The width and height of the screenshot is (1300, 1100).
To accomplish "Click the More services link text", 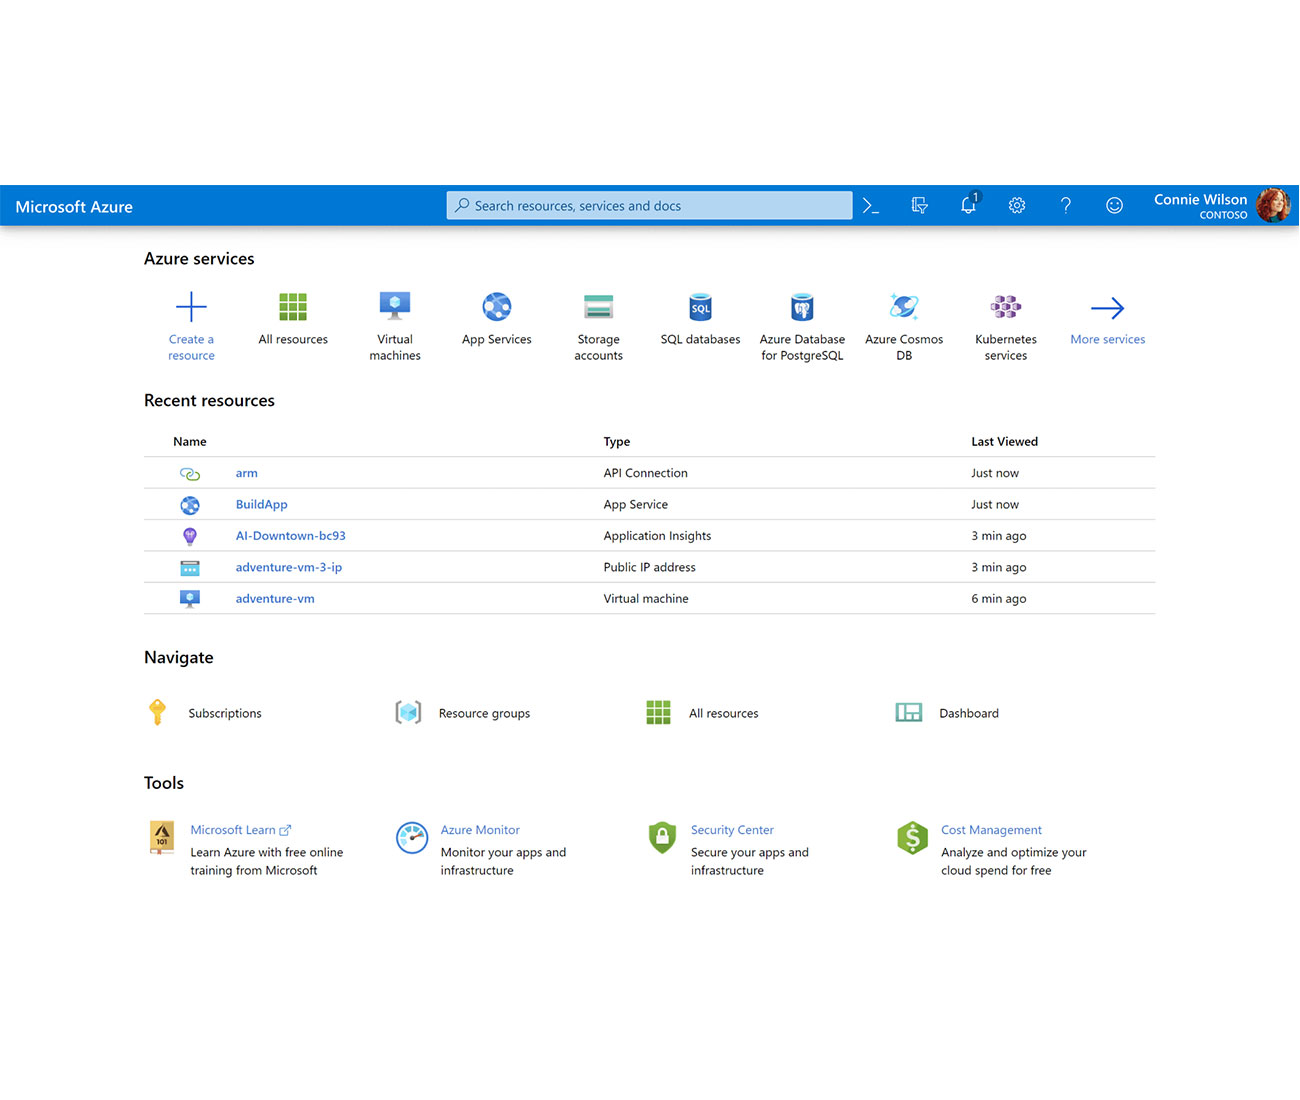I will 1108,339.
